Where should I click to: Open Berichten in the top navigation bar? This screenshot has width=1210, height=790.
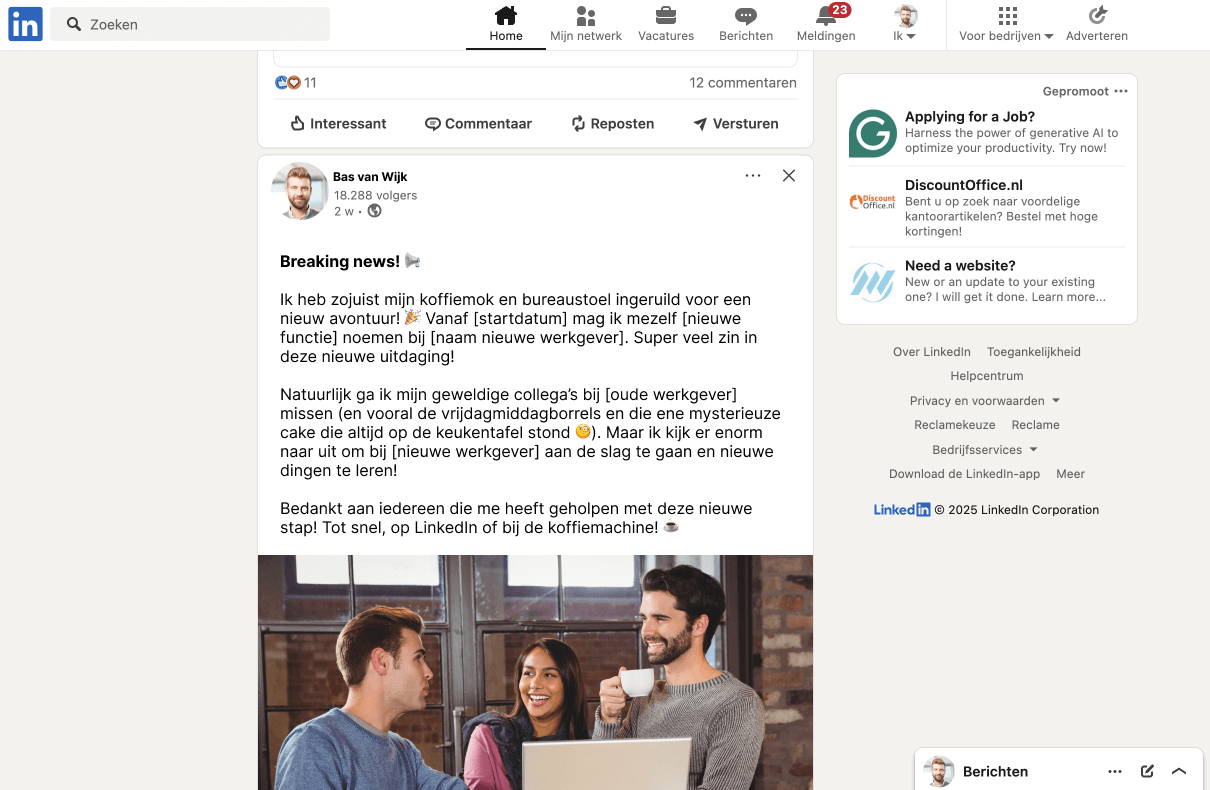(746, 25)
